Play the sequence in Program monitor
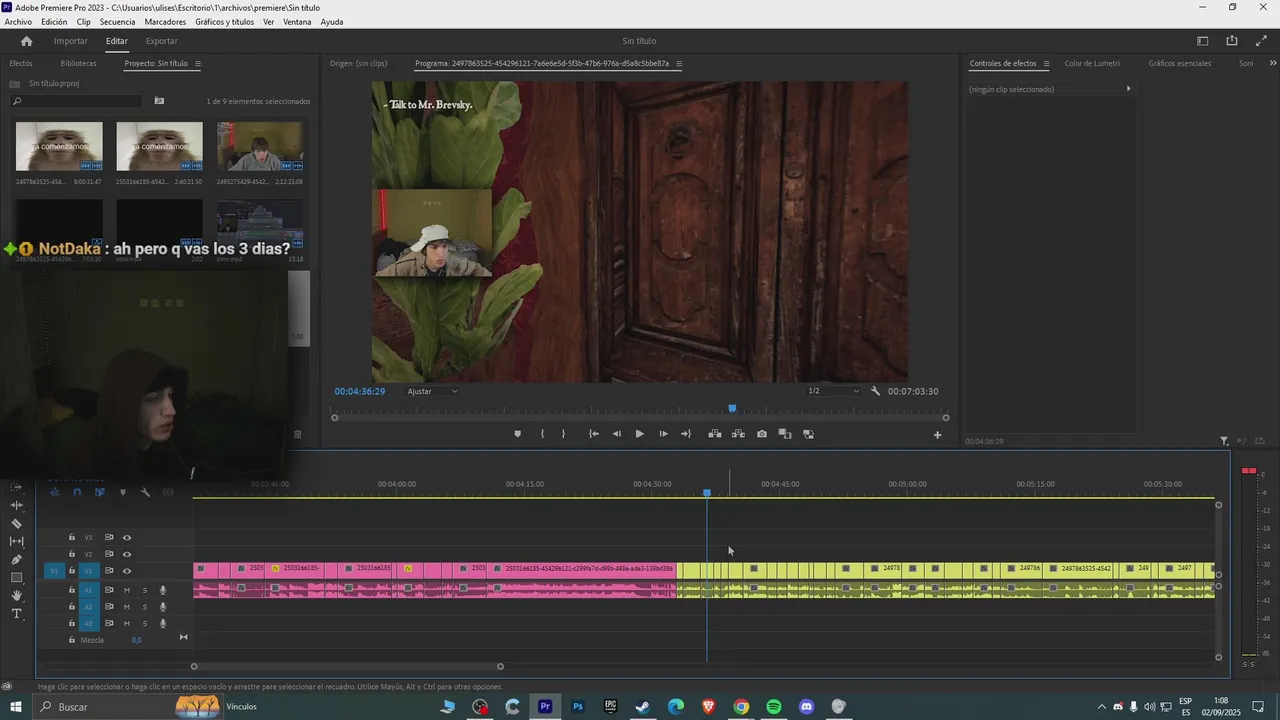The width and height of the screenshot is (1280, 720). coord(640,434)
